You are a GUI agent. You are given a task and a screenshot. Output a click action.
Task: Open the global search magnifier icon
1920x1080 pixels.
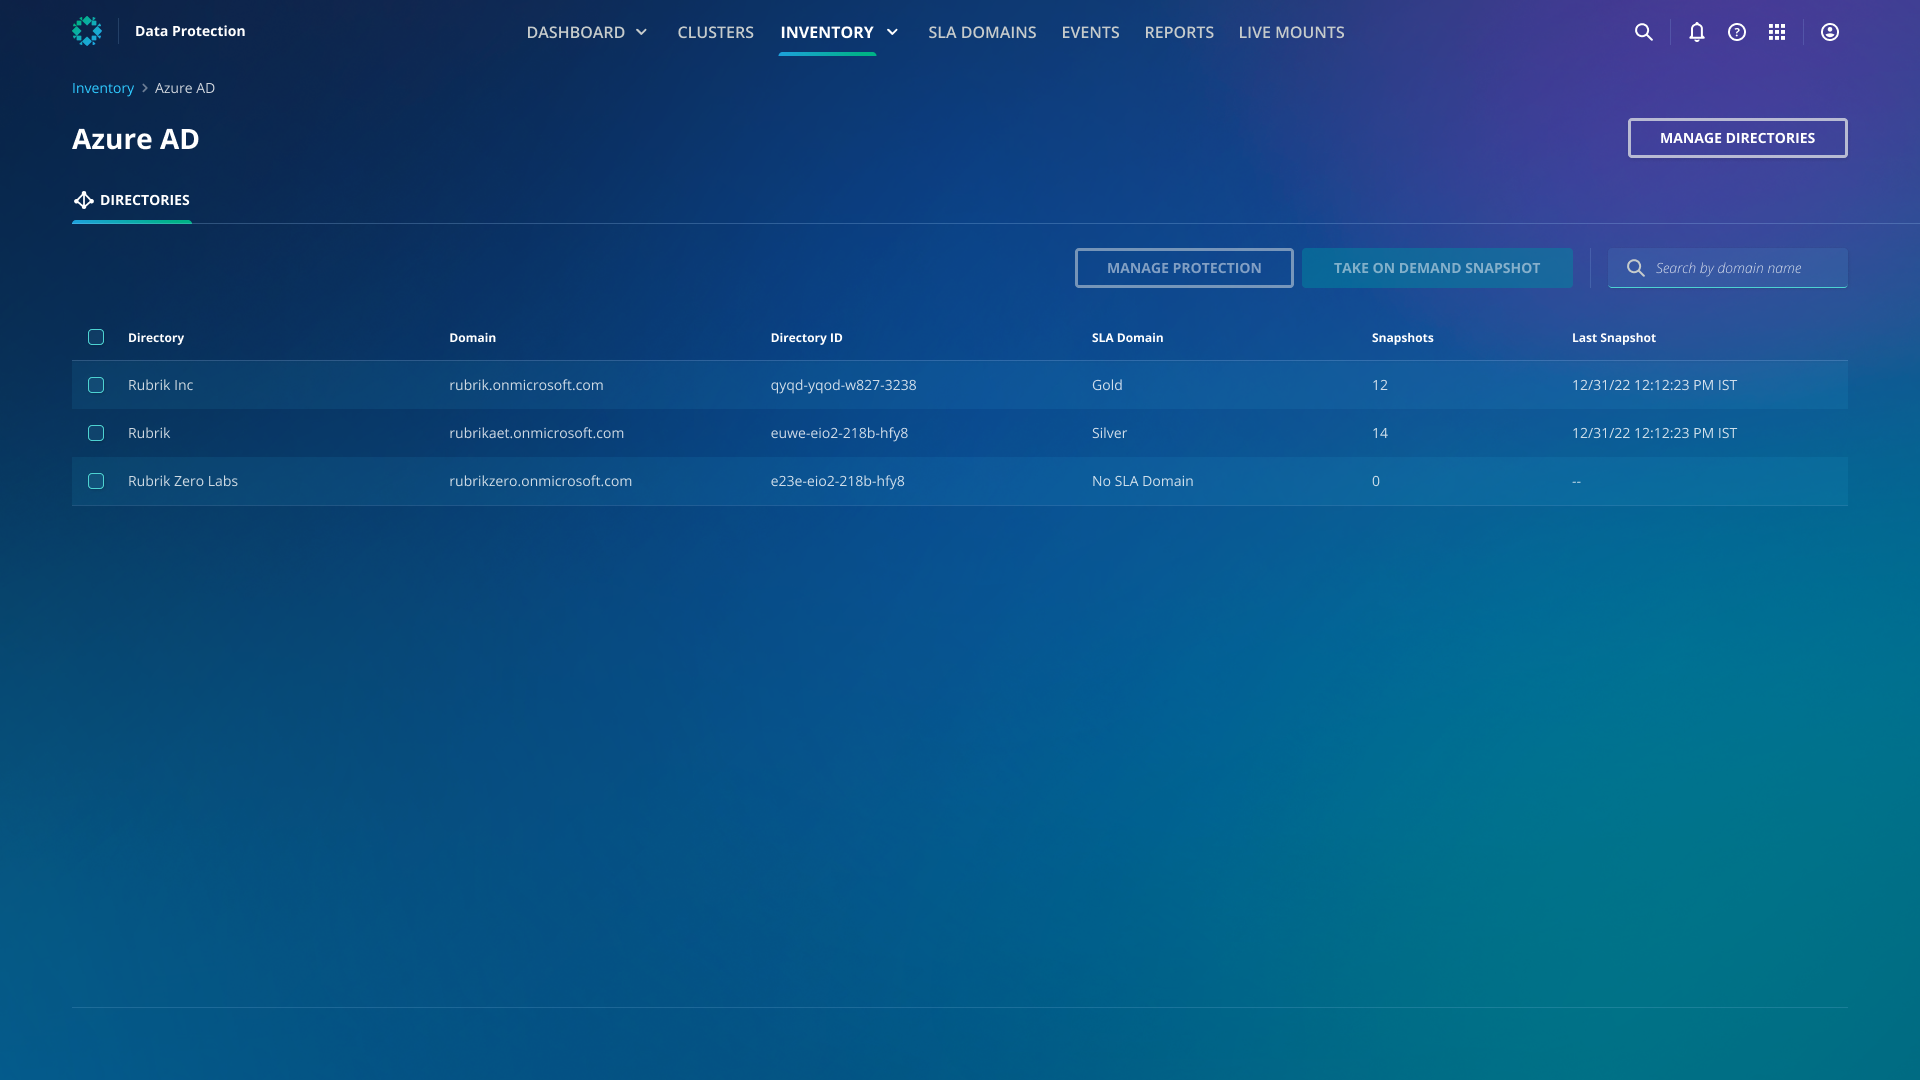pos(1643,32)
